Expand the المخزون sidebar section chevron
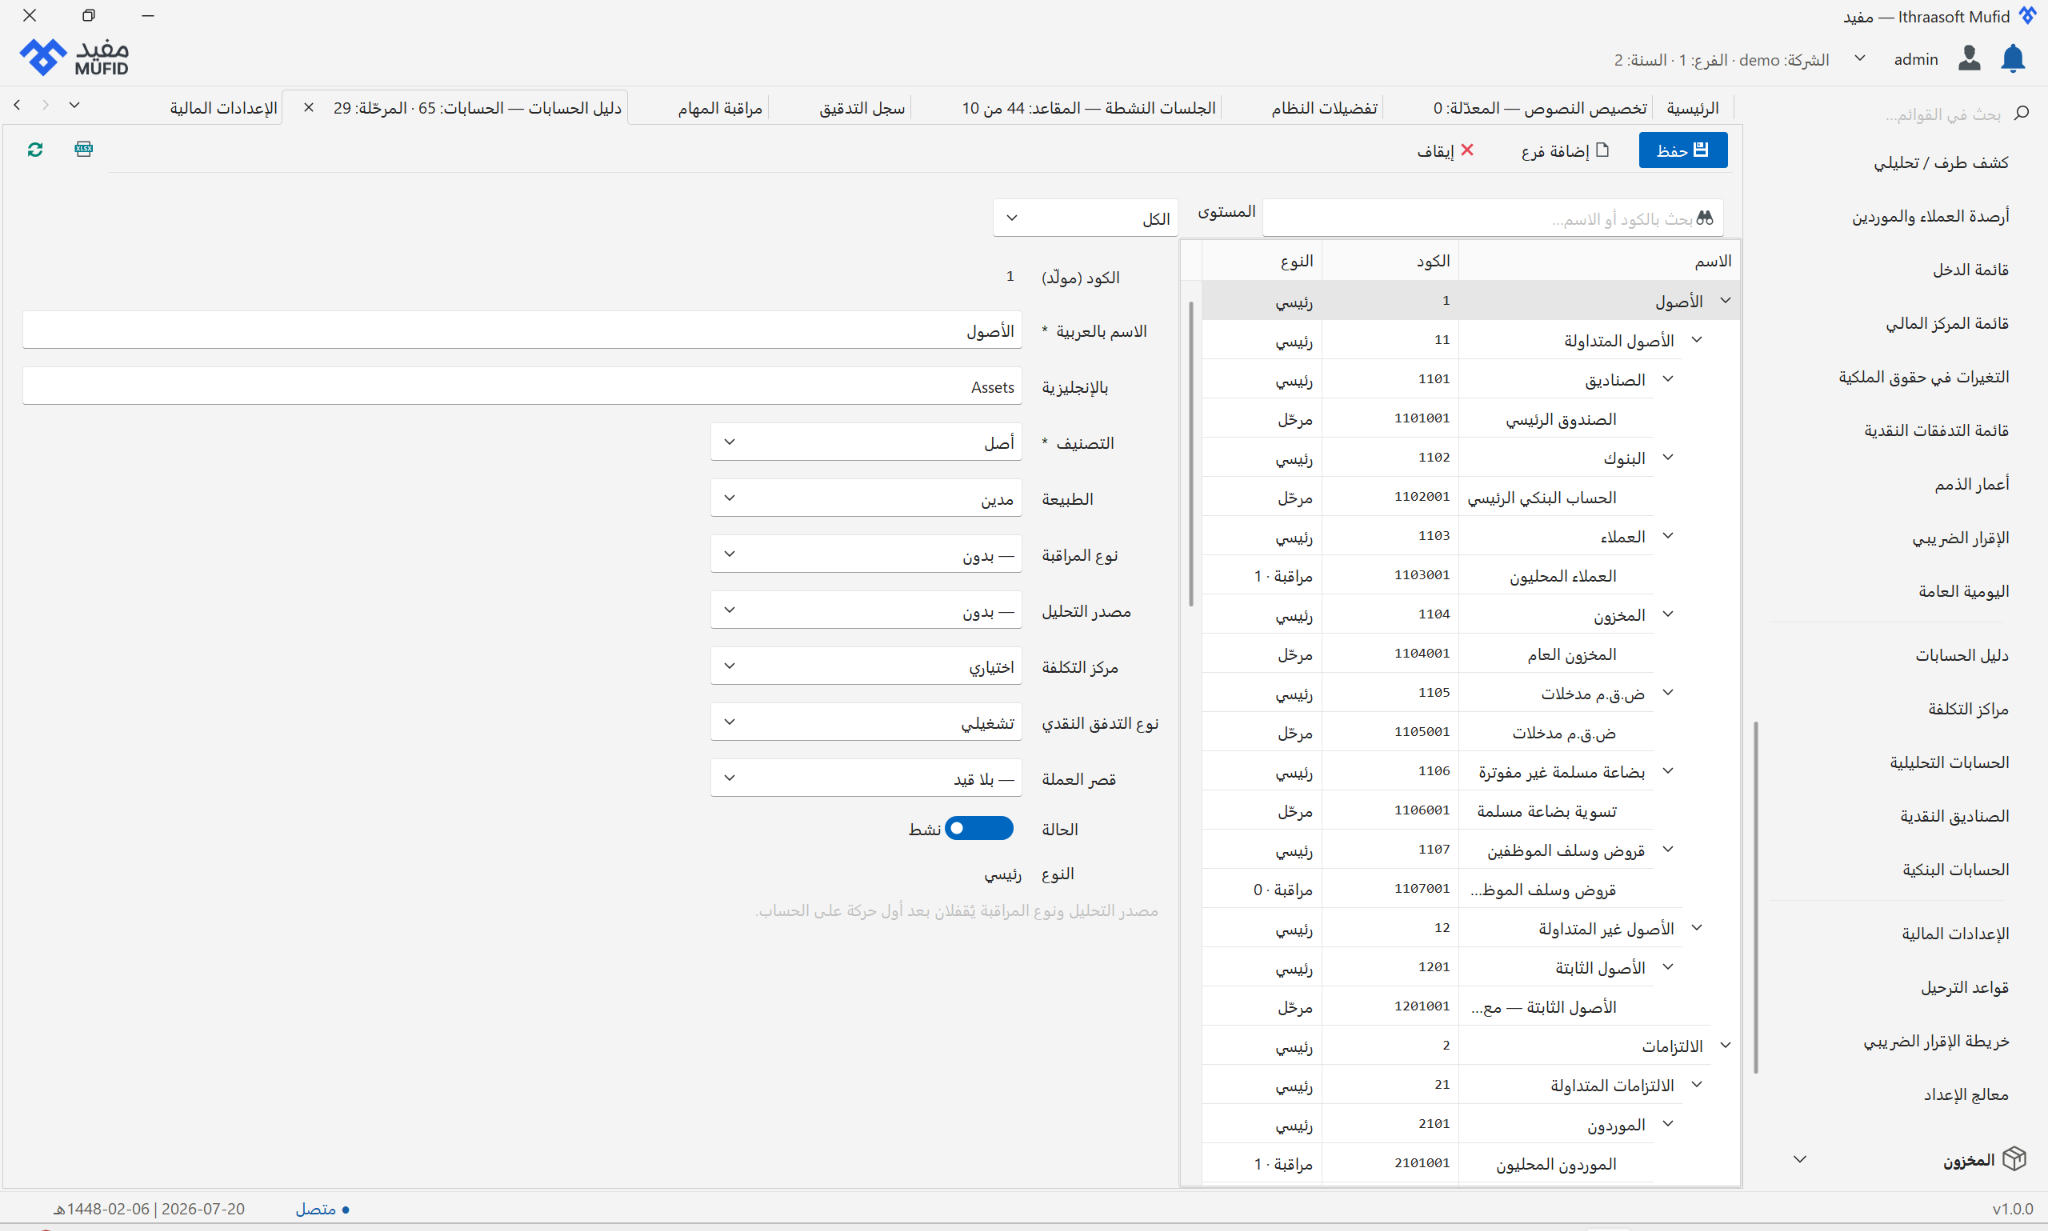Image resolution: width=2048 pixels, height=1231 pixels. [x=1800, y=1159]
